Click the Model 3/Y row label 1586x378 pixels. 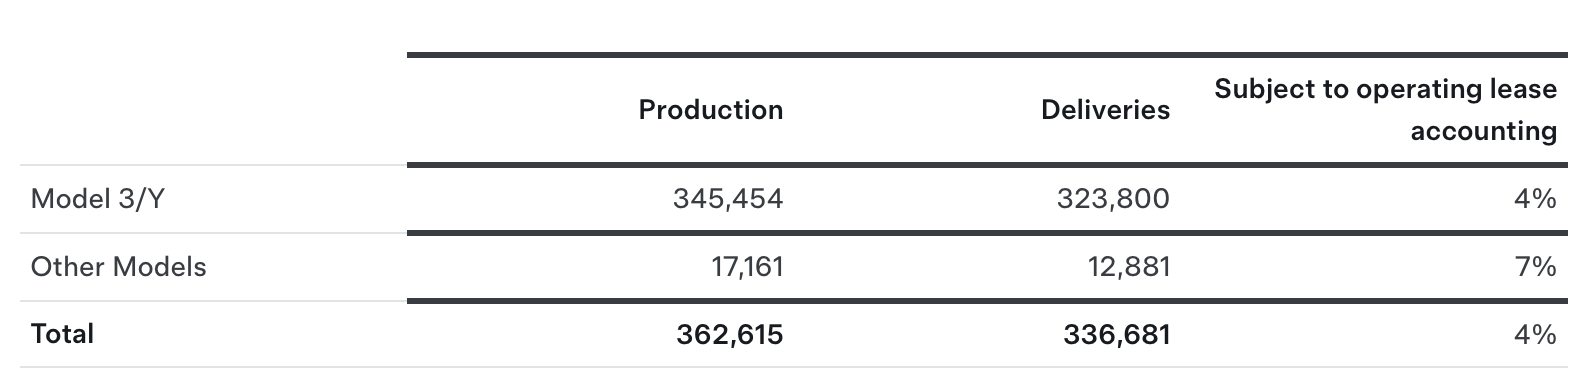pyautogui.click(x=97, y=199)
